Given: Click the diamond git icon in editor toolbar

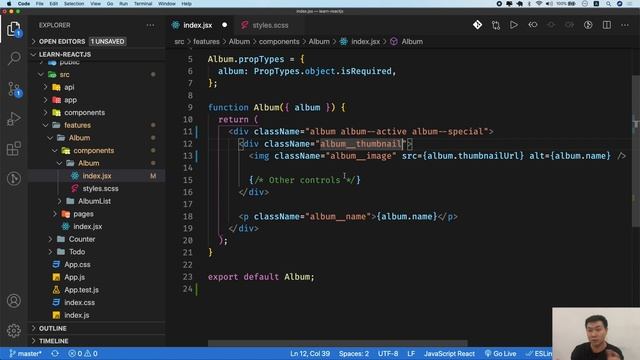Looking at the screenshot, I should 478,25.
